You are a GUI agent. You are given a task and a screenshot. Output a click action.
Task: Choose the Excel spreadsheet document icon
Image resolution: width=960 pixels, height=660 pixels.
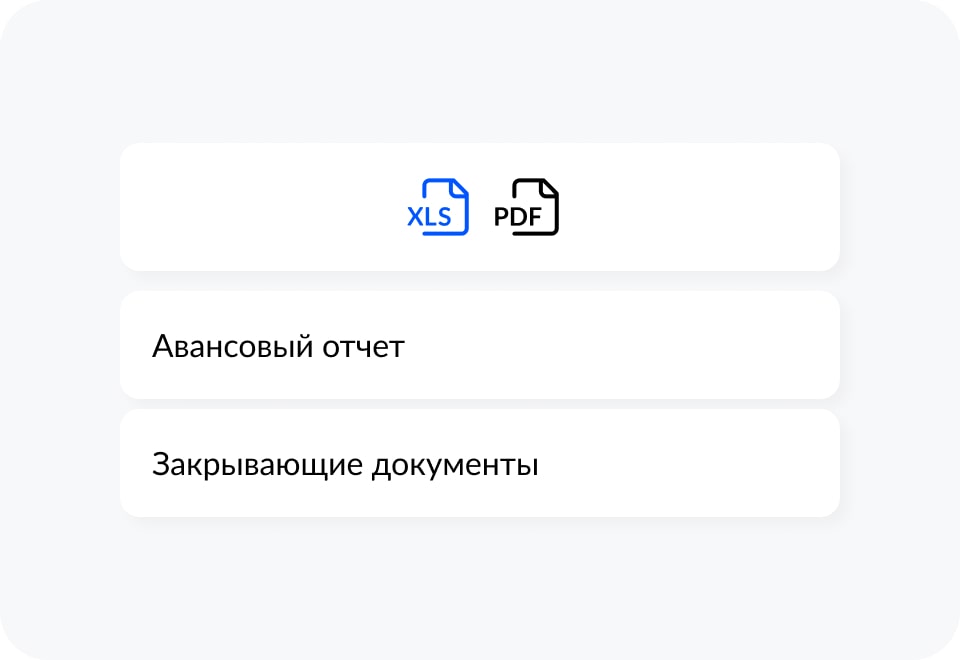tap(439, 207)
